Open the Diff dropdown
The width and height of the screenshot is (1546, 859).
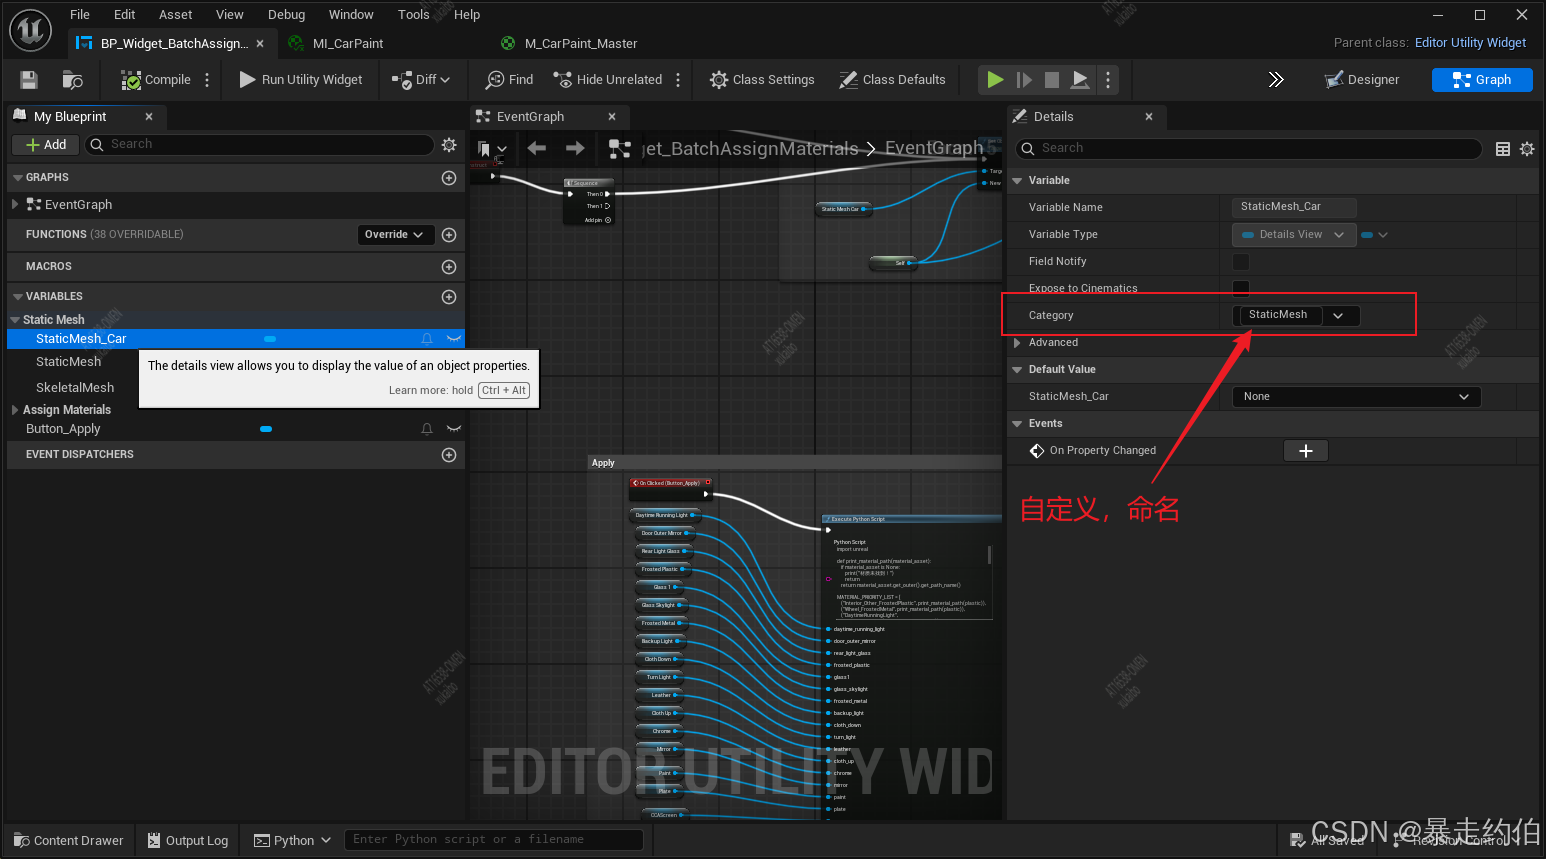421,80
